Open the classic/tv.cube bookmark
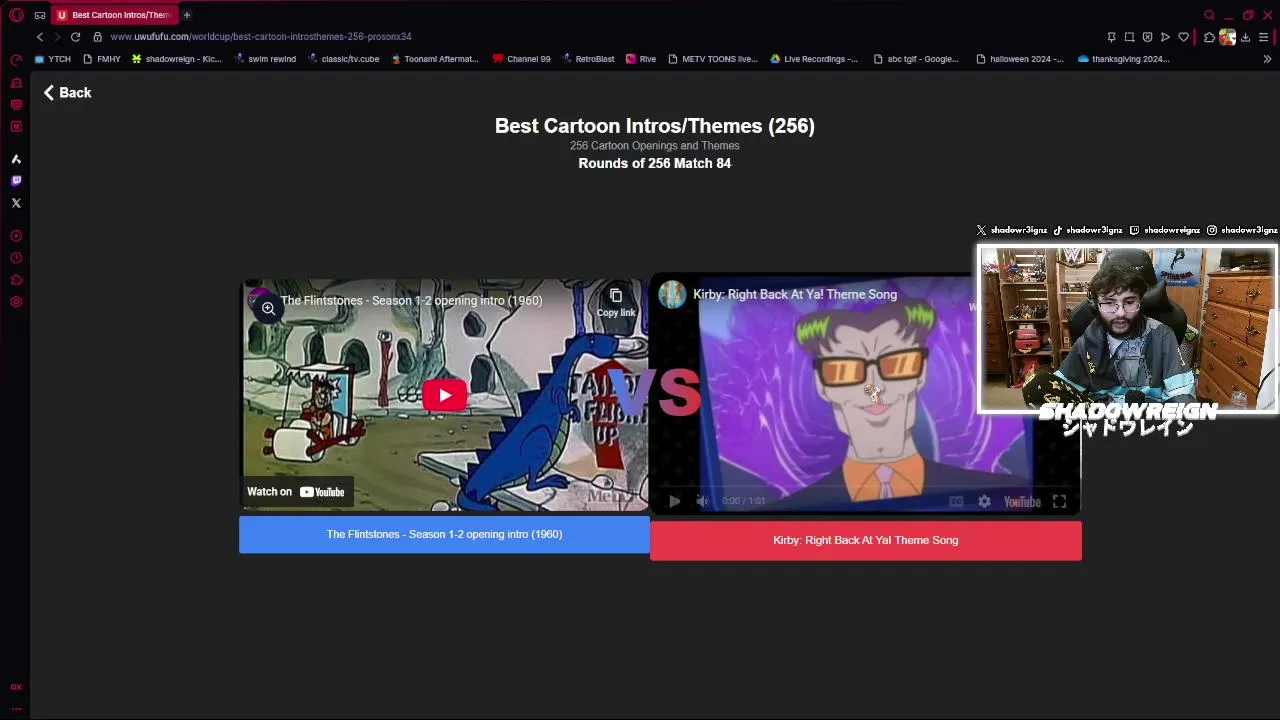The width and height of the screenshot is (1280, 720). point(344,59)
